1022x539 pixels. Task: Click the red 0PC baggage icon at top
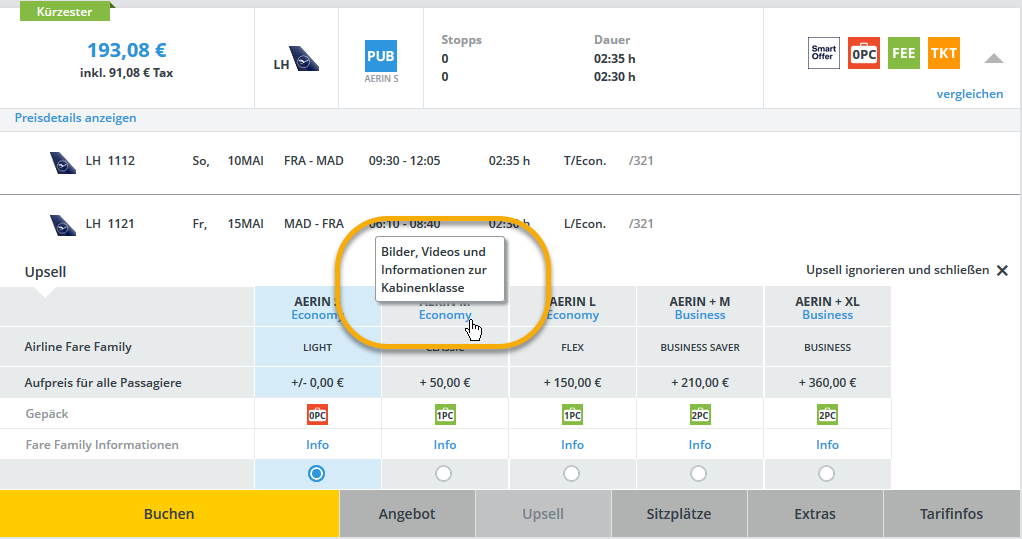(863, 53)
